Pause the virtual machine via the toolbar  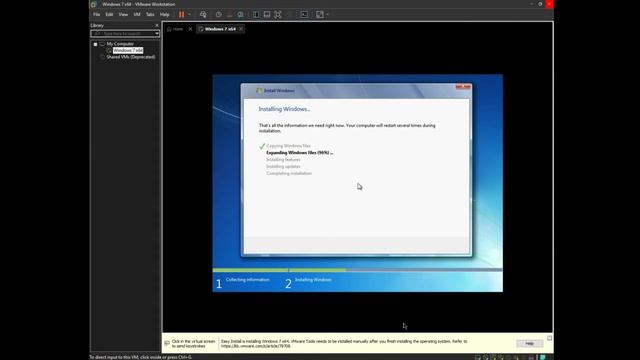pos(182,14)
